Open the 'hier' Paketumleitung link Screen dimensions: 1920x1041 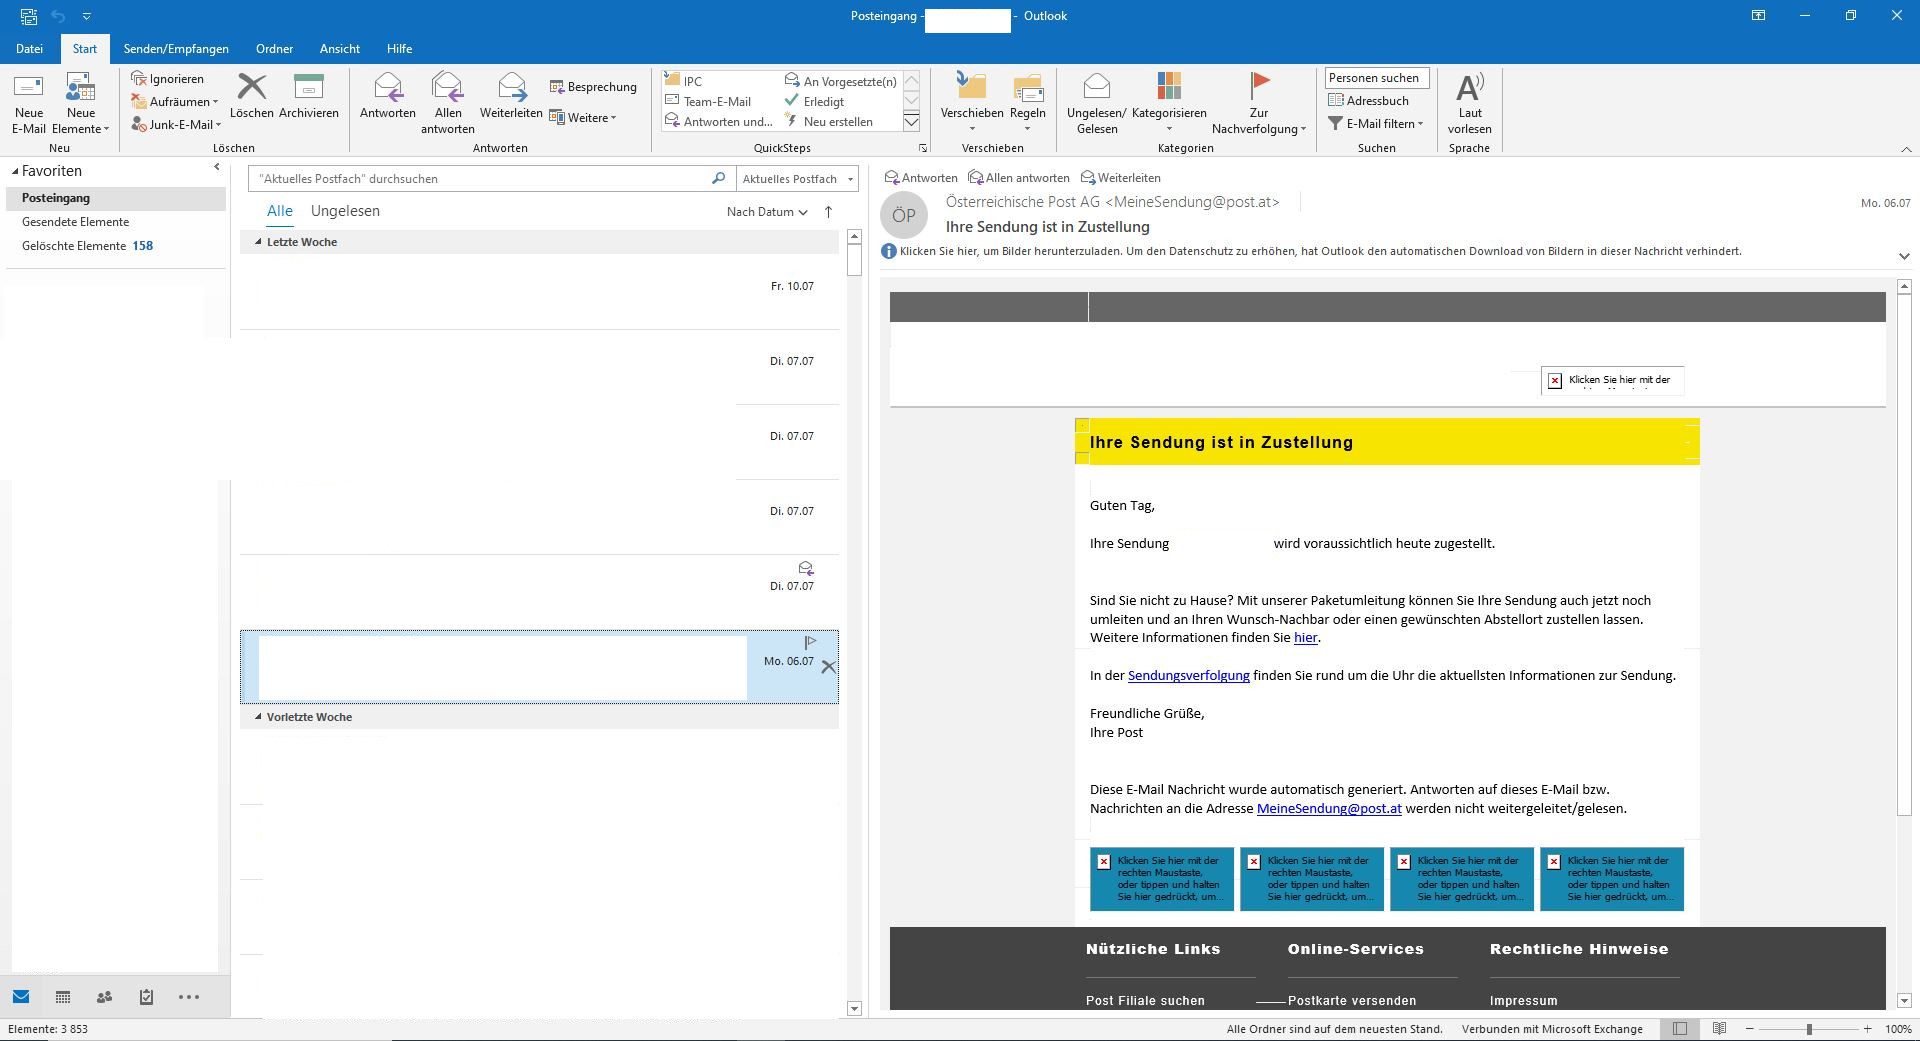point(1306,638)
